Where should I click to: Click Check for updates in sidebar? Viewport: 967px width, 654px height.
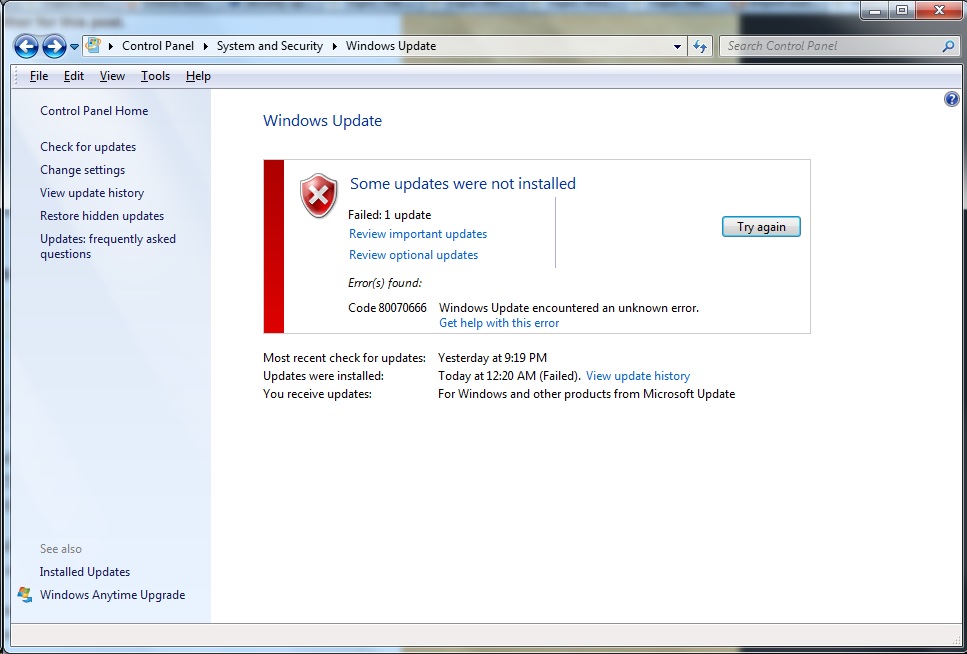pos(88,147)
